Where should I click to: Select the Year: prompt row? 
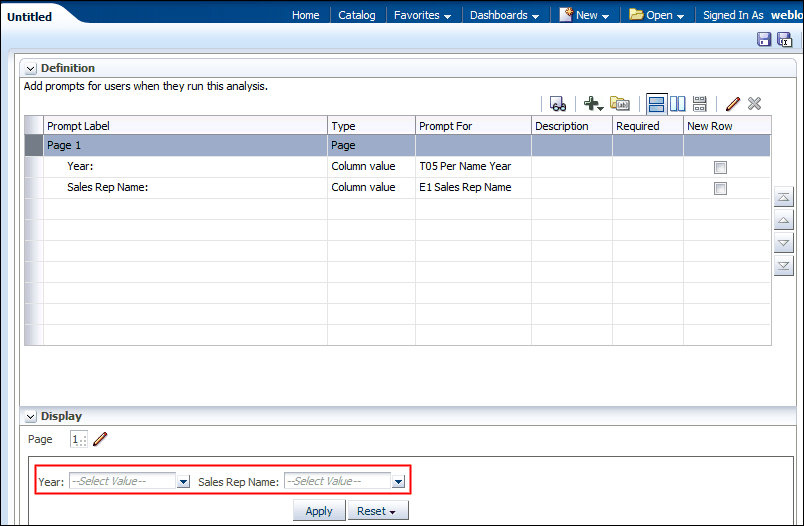tap(397, 167)
